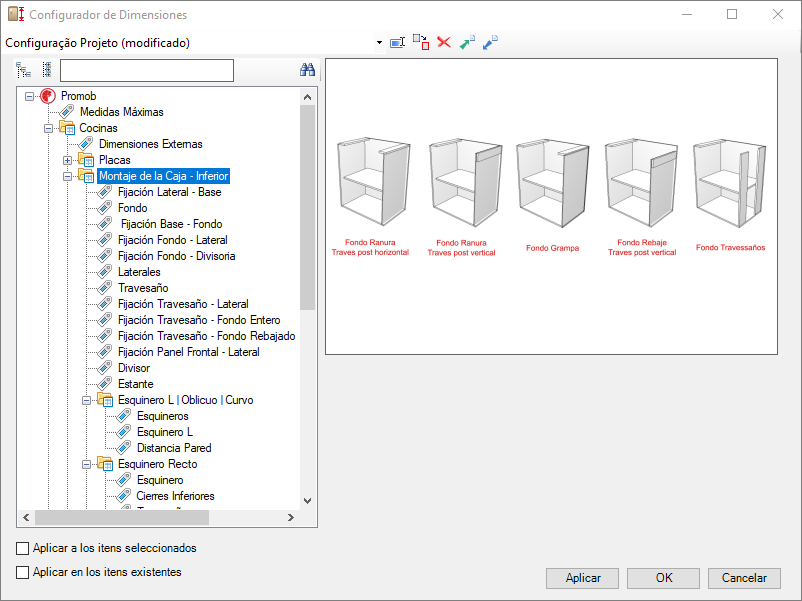The width and height of the screenshot is (802, 601).
Task: Select Fijación Fondo - Lateral item
Action: coord(172,240)
